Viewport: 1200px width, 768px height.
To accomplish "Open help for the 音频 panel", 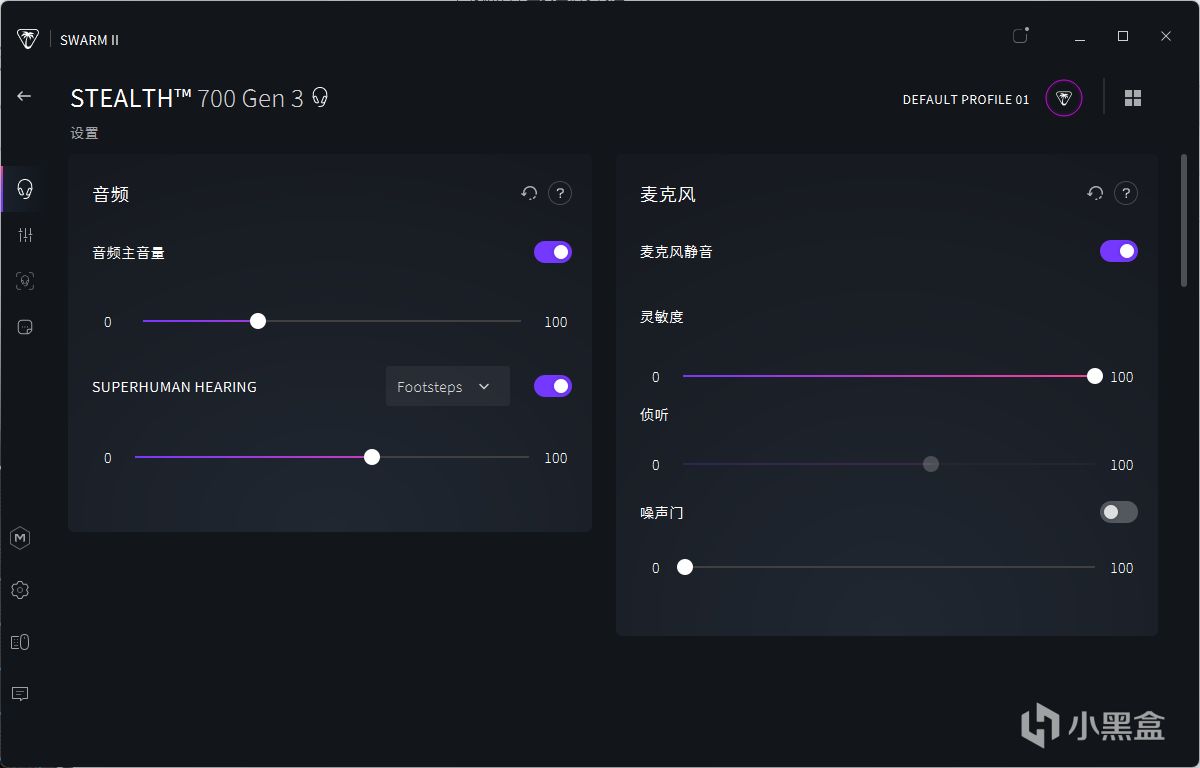I will tap(560, 193).
